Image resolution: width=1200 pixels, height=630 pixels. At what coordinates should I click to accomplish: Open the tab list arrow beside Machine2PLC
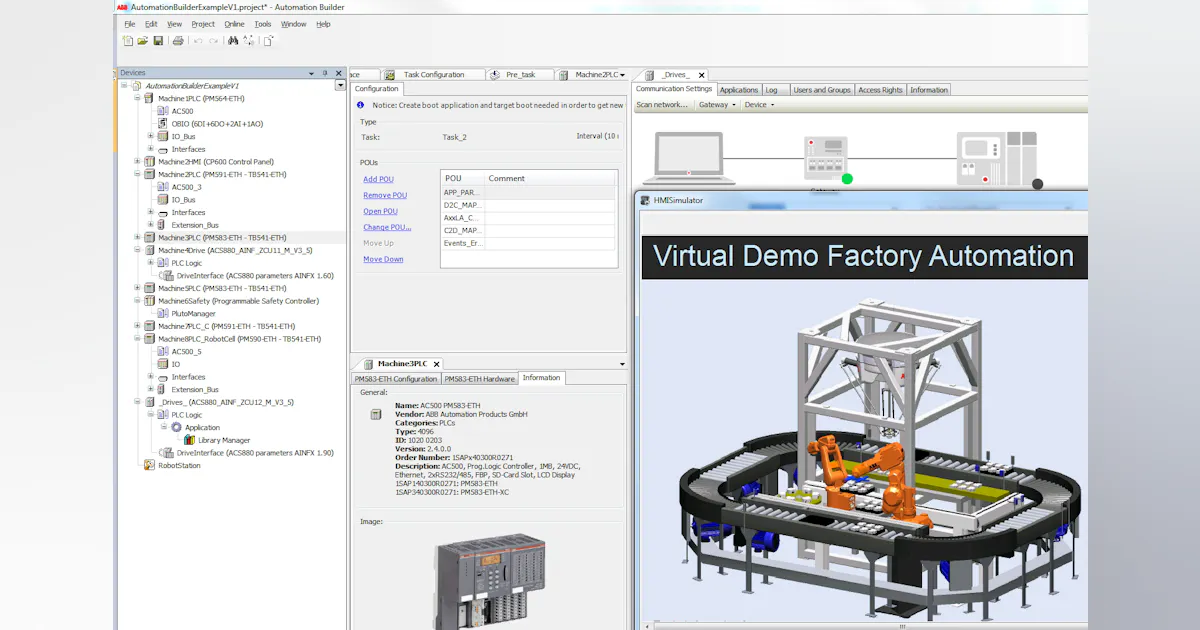pyautogui.click(x=623, y=75)
